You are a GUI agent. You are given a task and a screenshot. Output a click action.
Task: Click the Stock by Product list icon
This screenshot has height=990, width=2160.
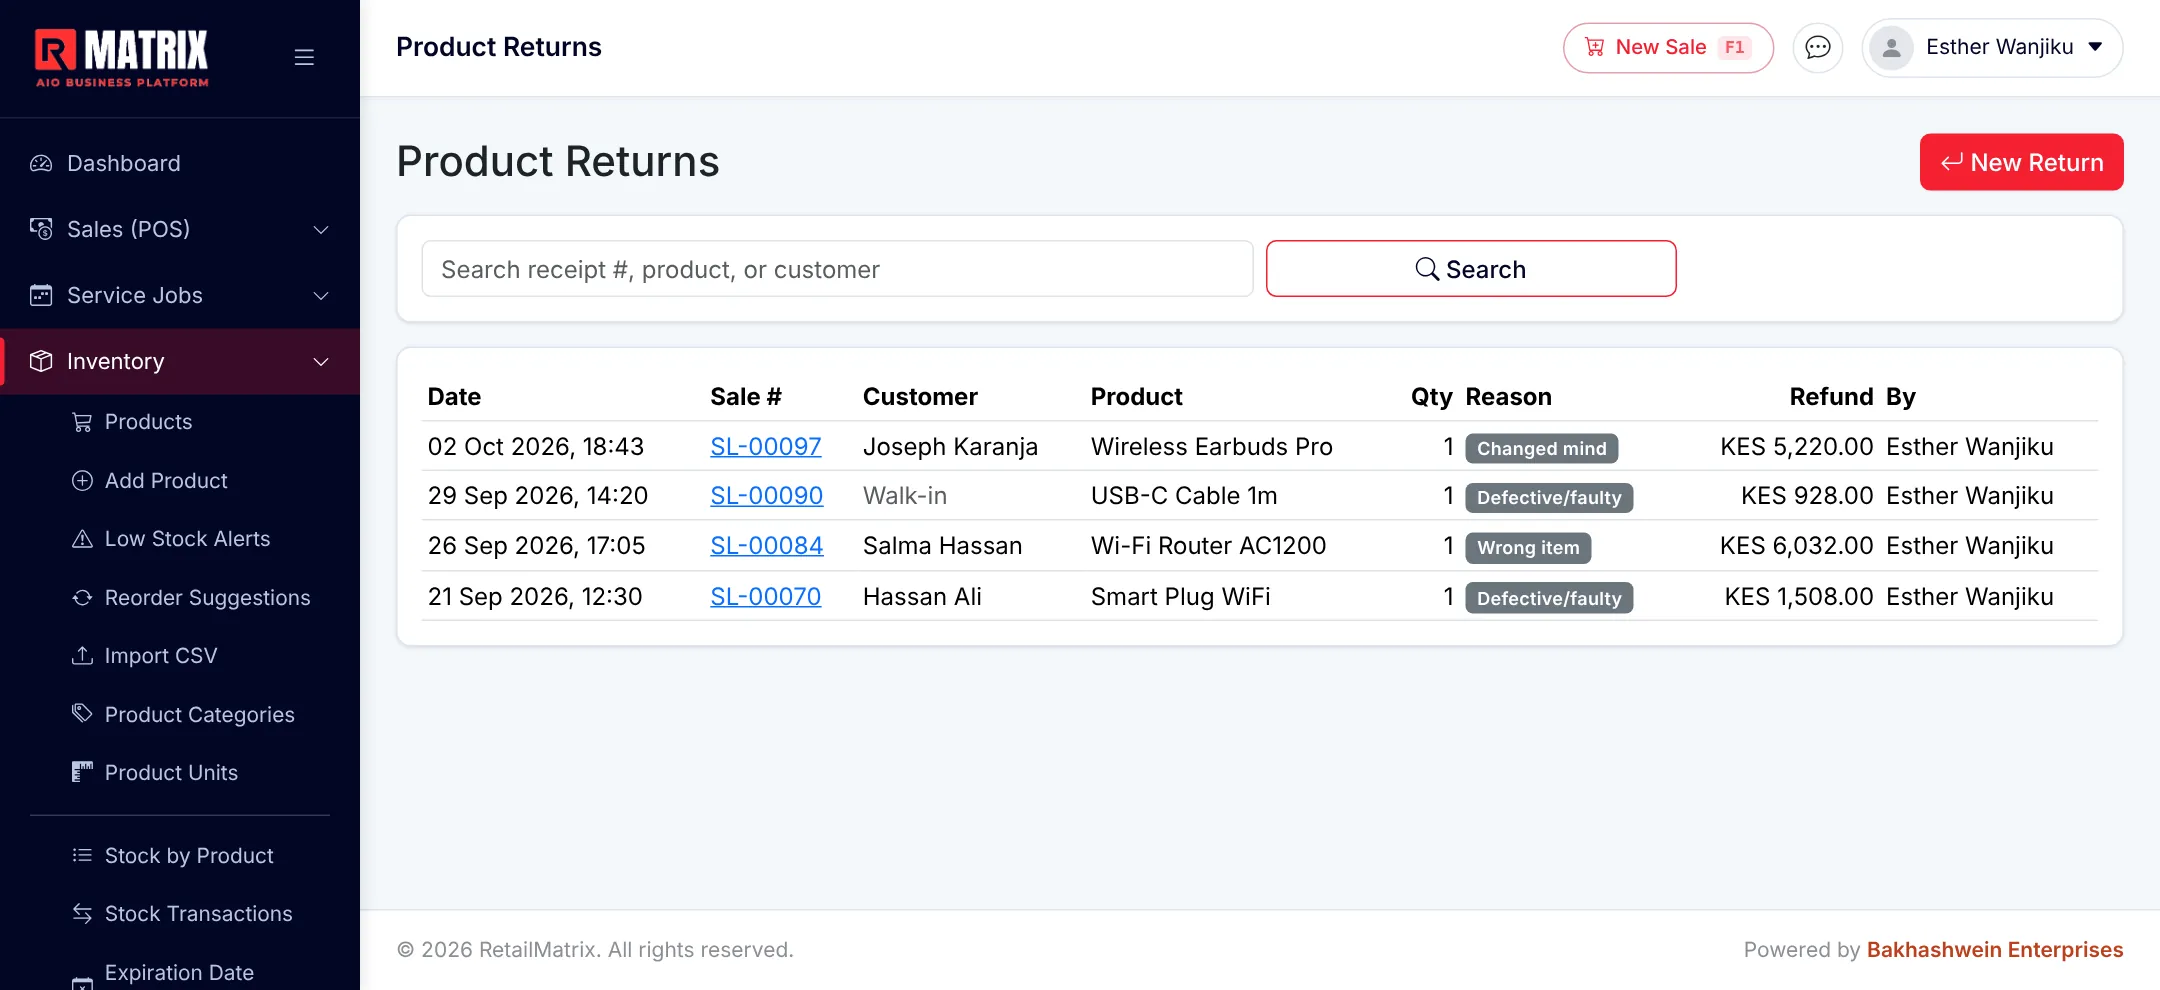pyautogui.click(x=82, y=855)
